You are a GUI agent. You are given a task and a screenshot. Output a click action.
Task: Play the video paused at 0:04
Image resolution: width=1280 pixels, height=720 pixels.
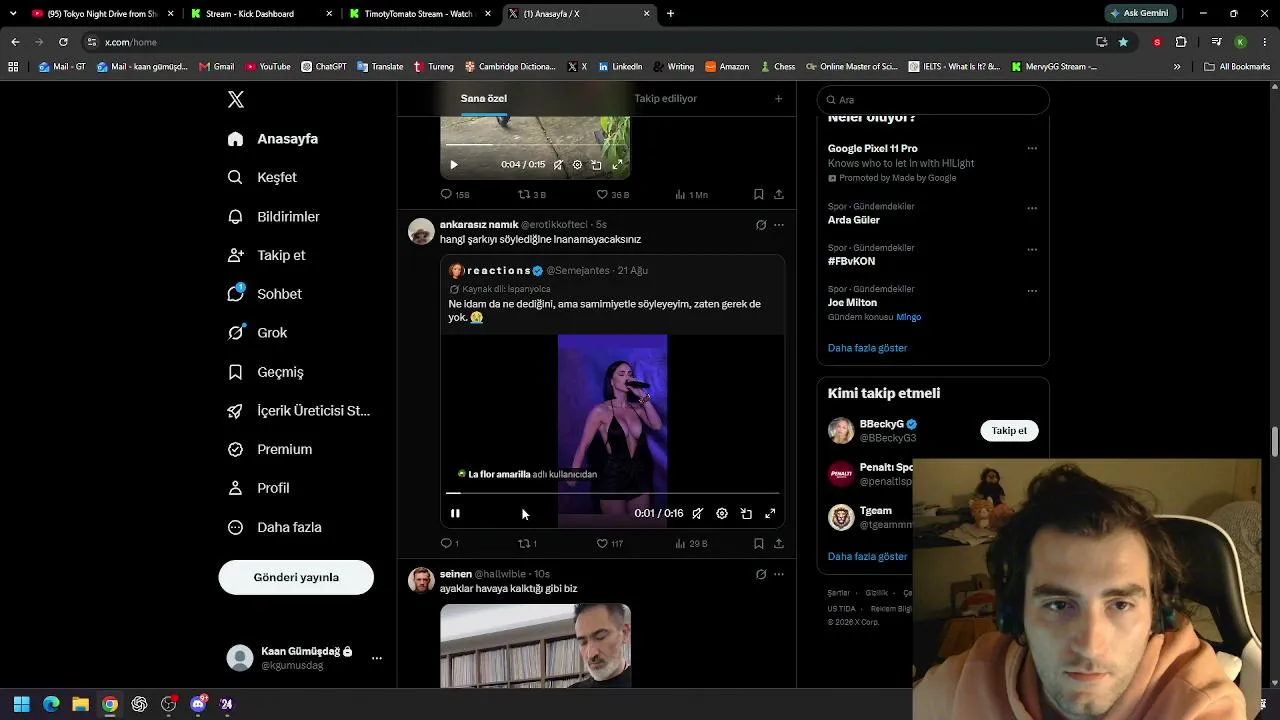click(x=453, y=165)
